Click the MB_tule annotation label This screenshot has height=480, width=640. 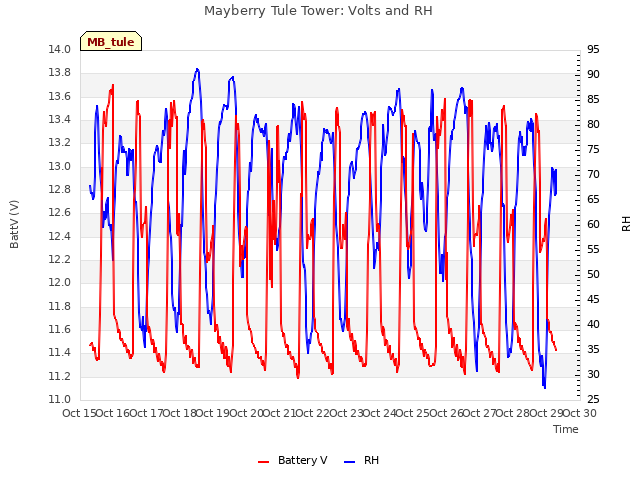coord(111,42)
